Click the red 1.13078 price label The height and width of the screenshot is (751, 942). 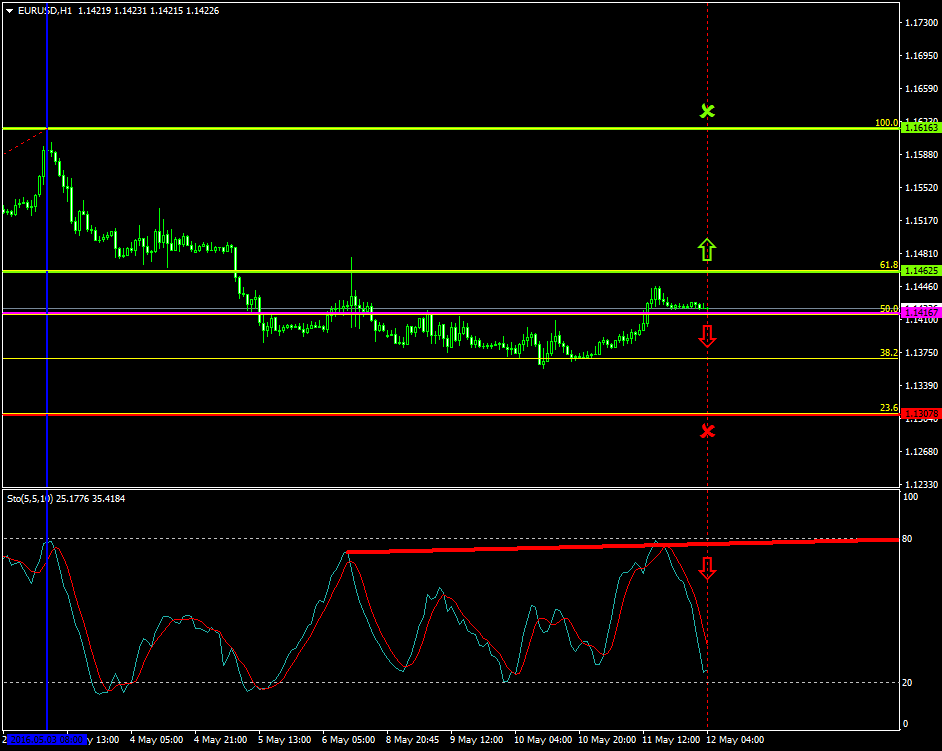click(x=920, y=414)
